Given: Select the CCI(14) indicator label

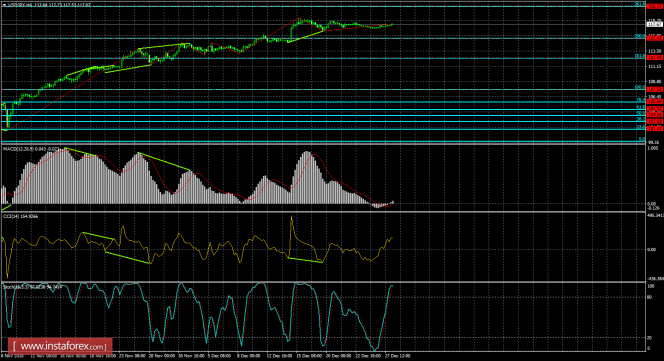Looking at the screenshot, I should (9, 216).
